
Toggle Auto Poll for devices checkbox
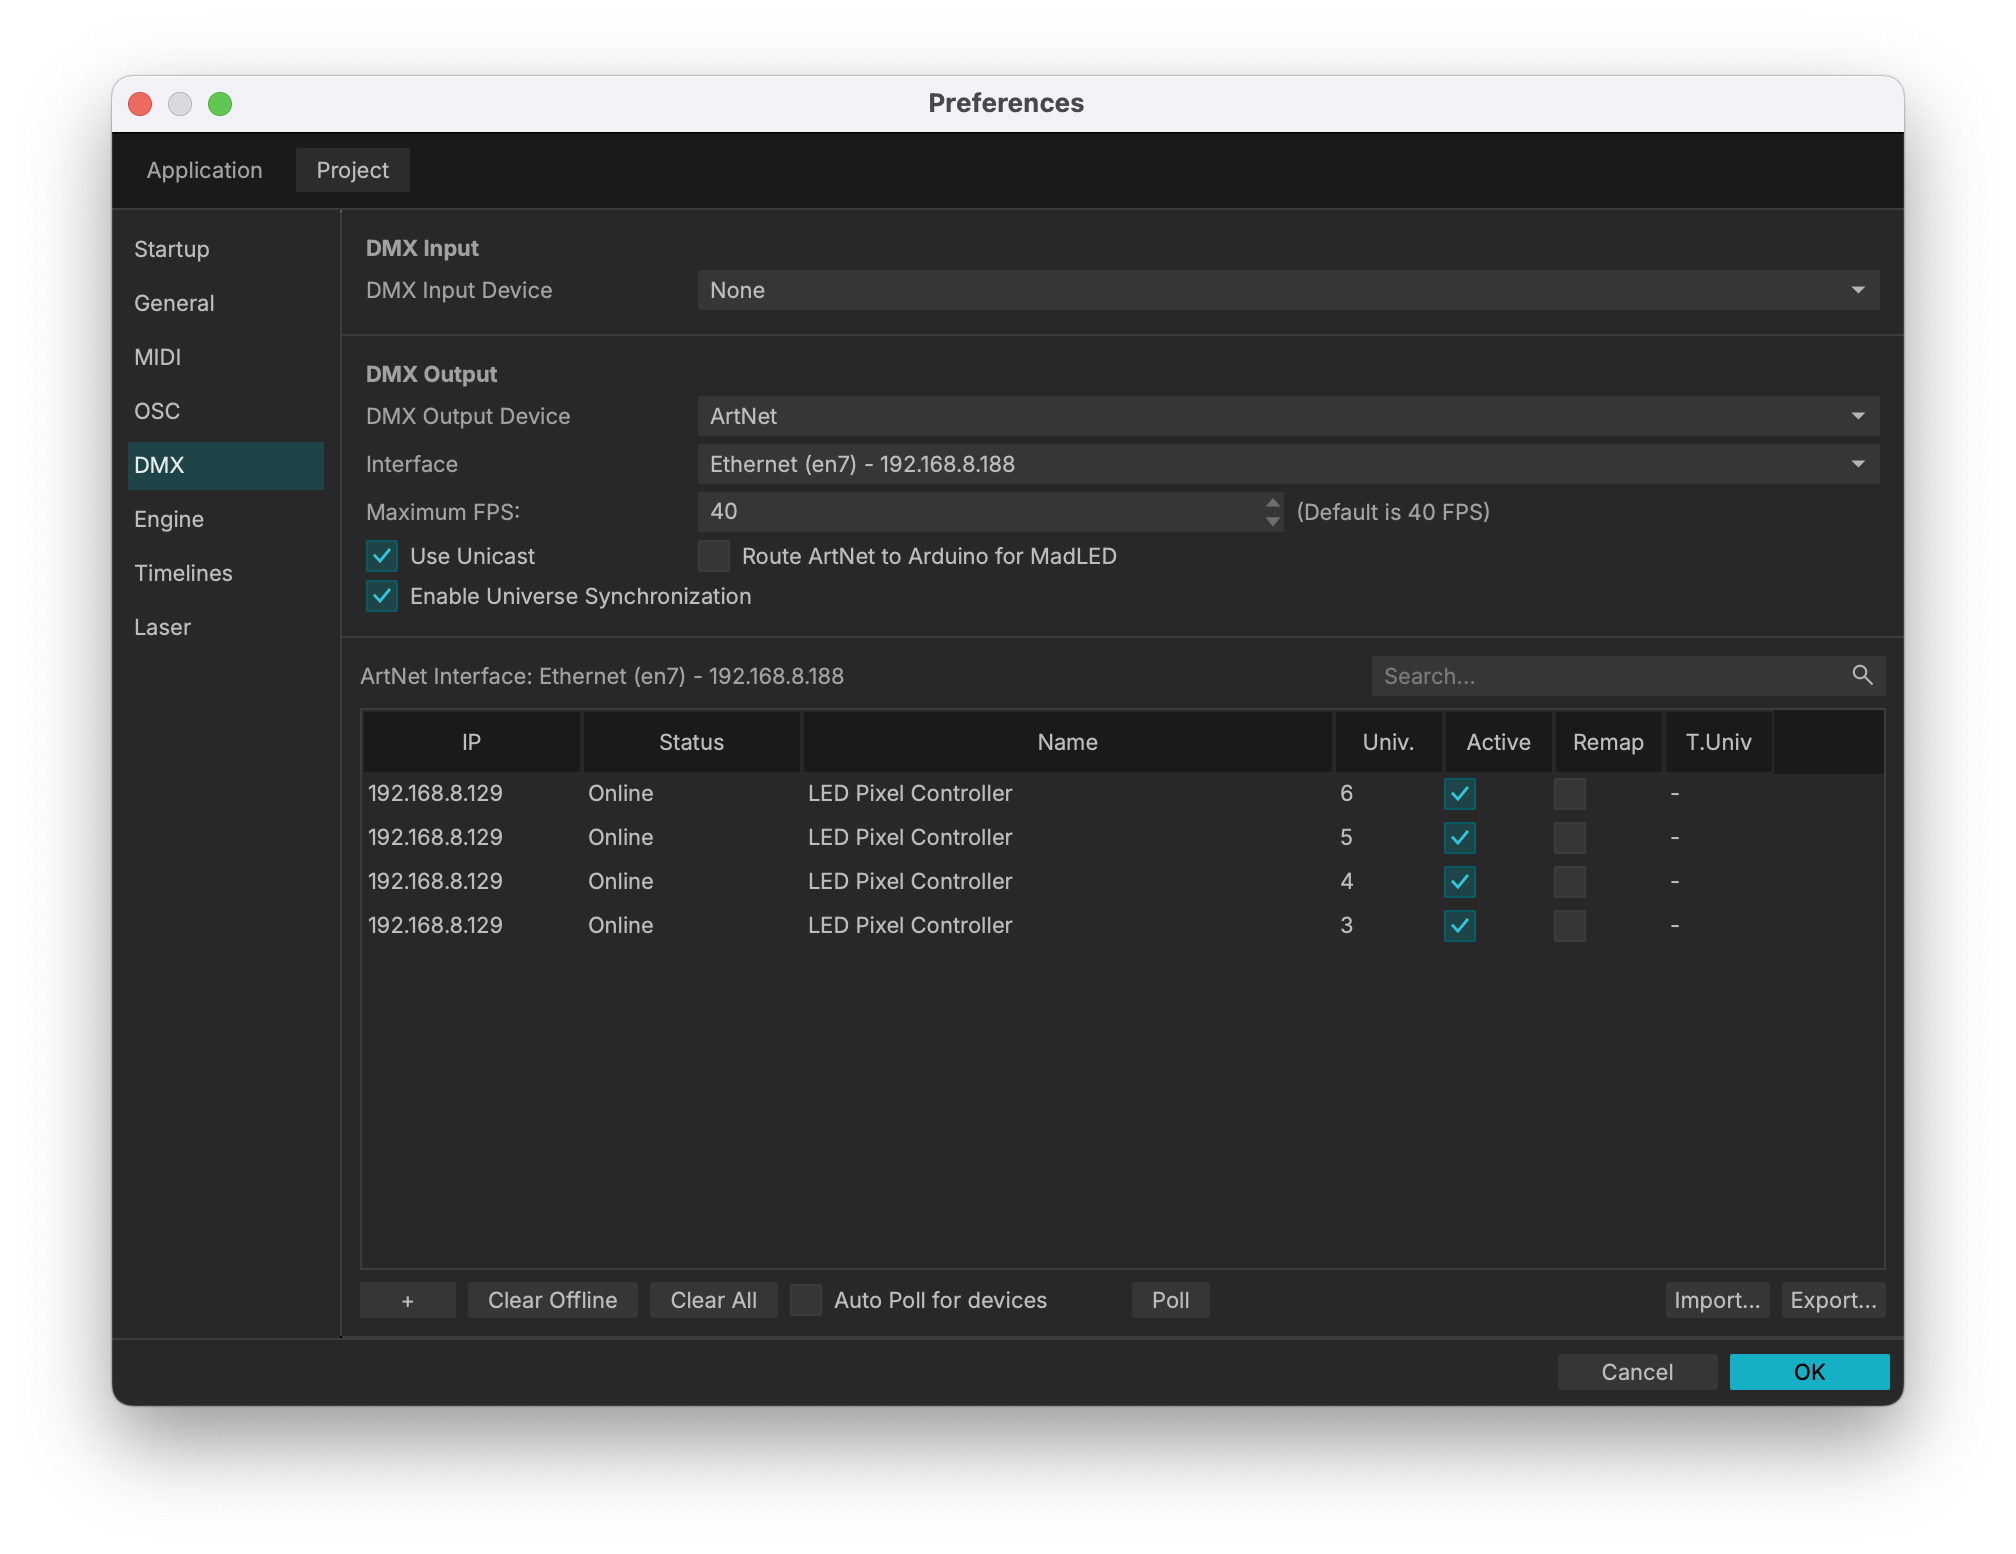[806, 1300]
